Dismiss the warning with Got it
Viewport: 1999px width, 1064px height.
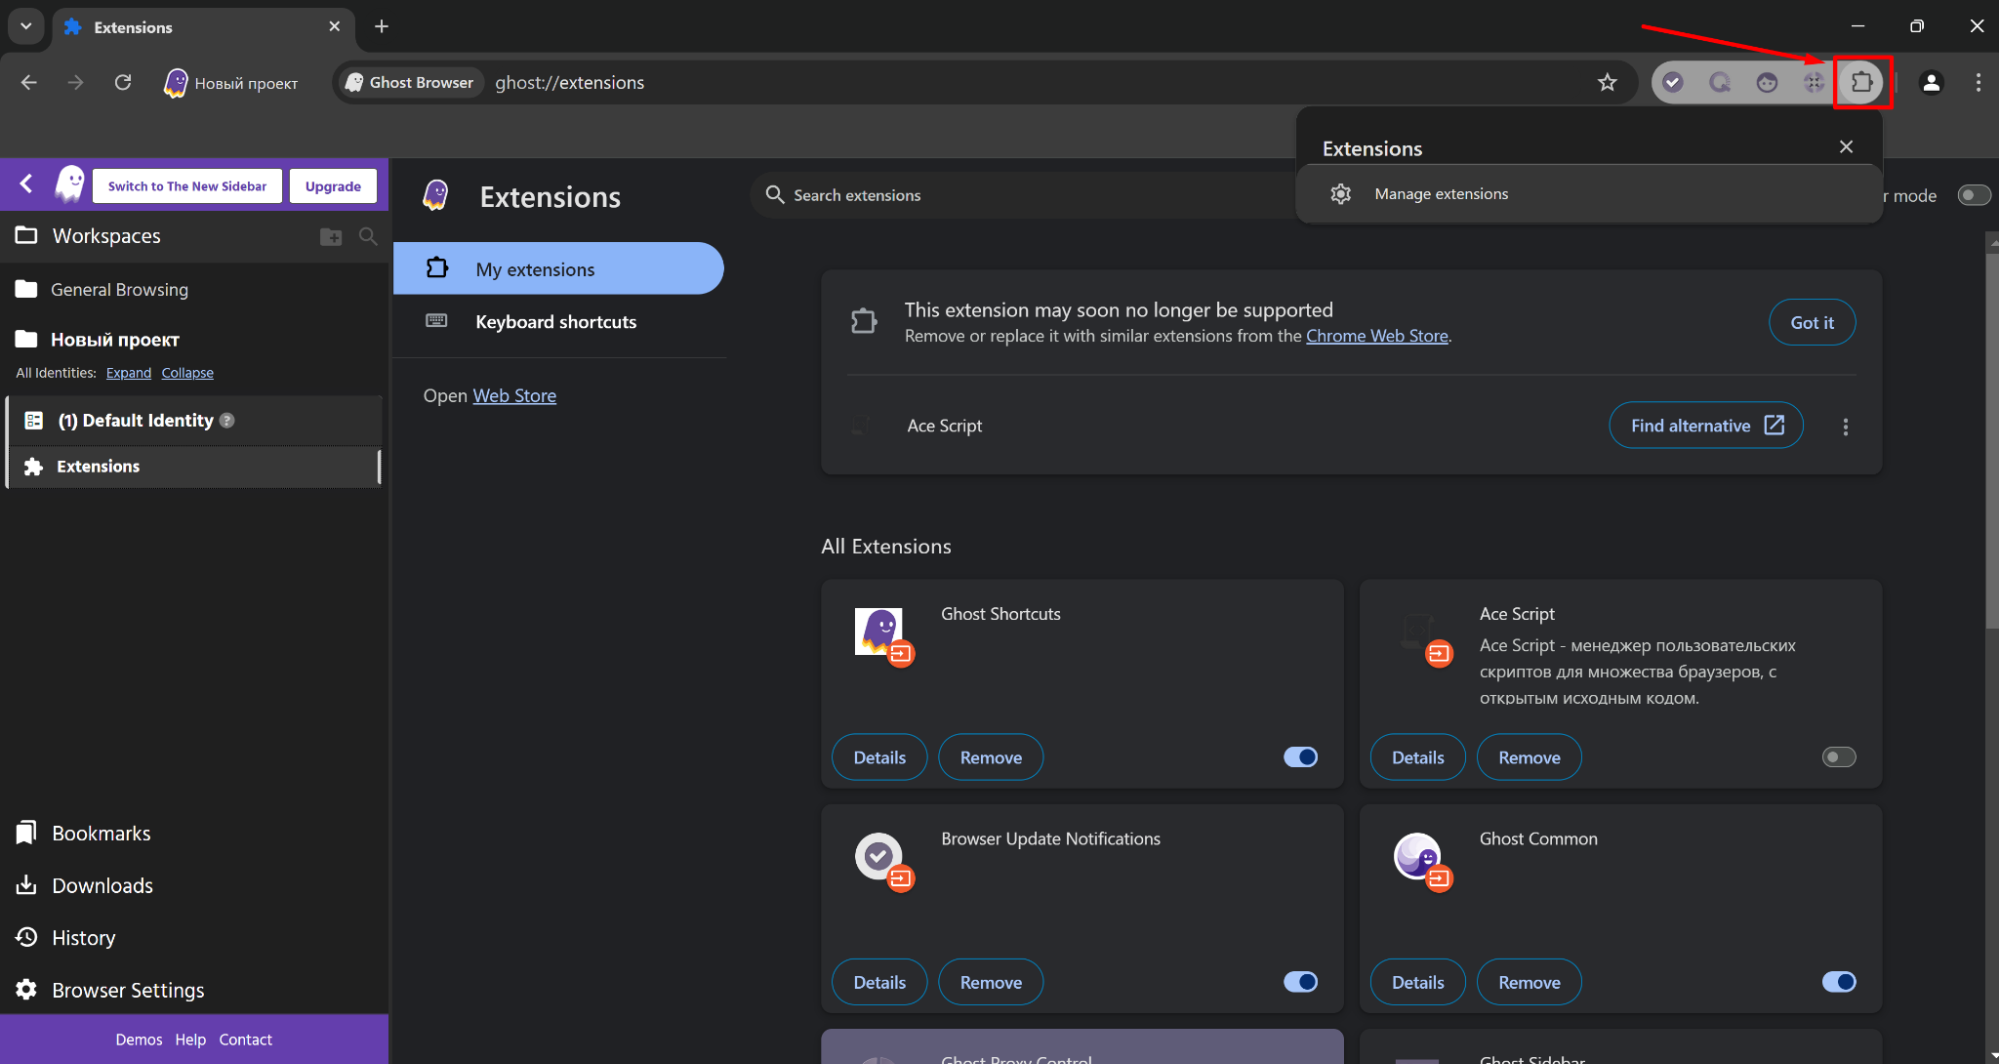[x=1811, y=322]
